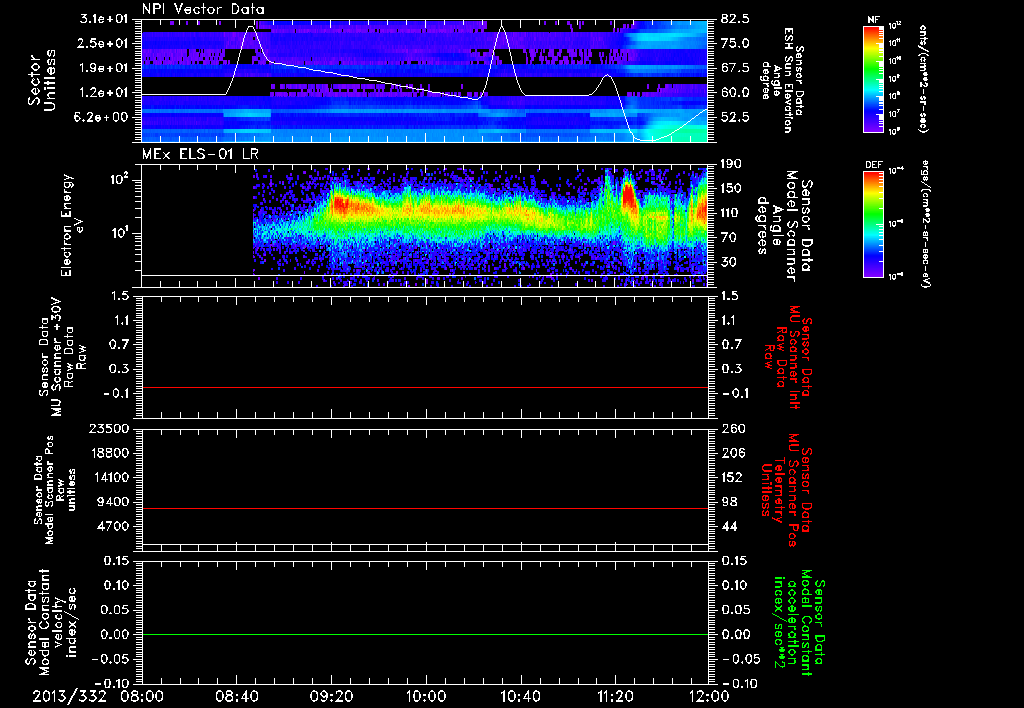Click the 11:20 time tick label

point(614,696)
